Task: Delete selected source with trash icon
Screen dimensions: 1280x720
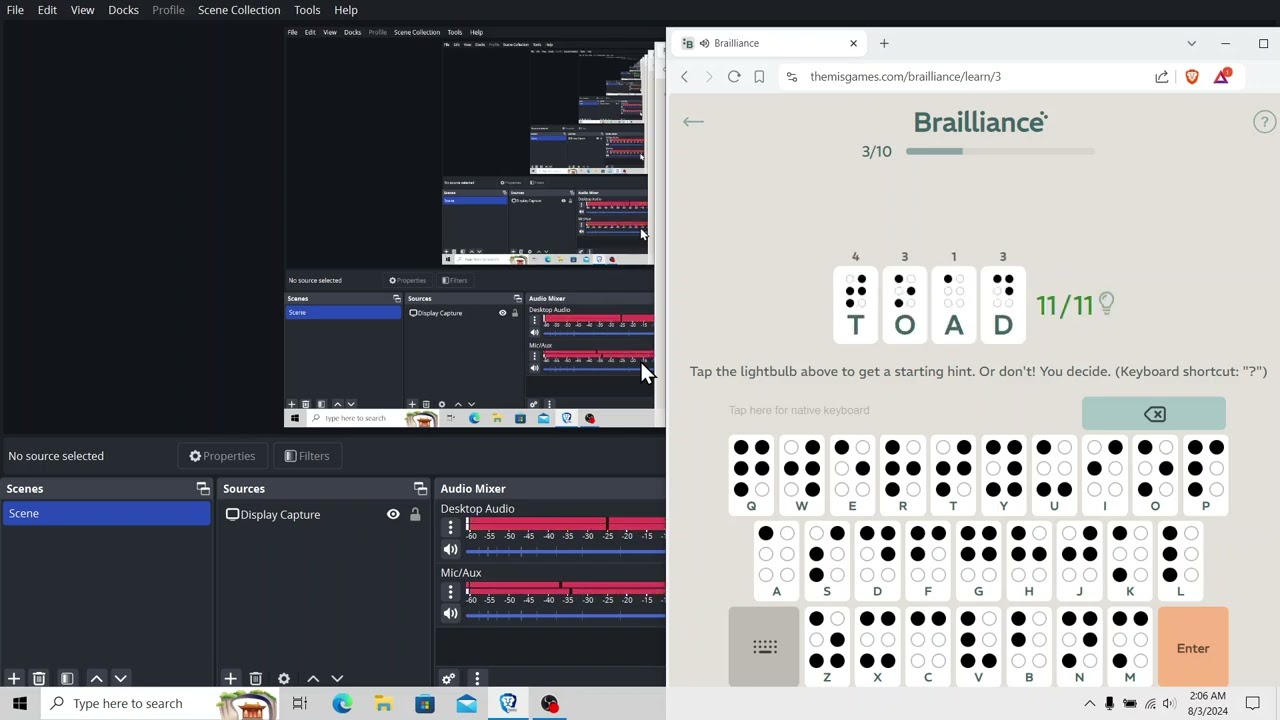Action: (256, 678)
